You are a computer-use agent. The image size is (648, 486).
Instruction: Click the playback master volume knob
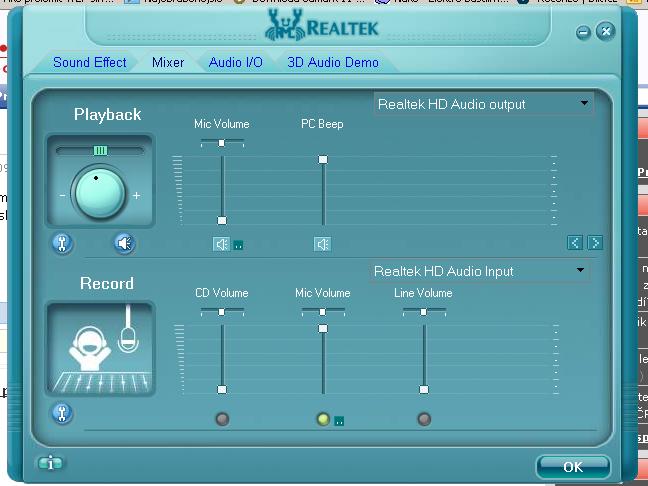click(x=100, y=193)
